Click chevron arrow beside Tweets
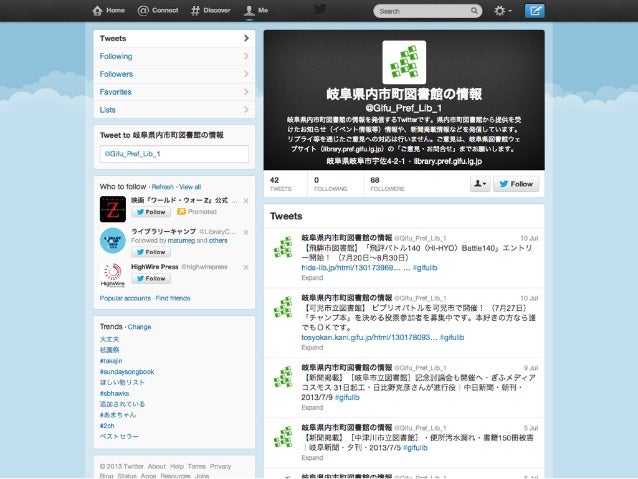Viewport: 638px width, 479px height. 246,38
